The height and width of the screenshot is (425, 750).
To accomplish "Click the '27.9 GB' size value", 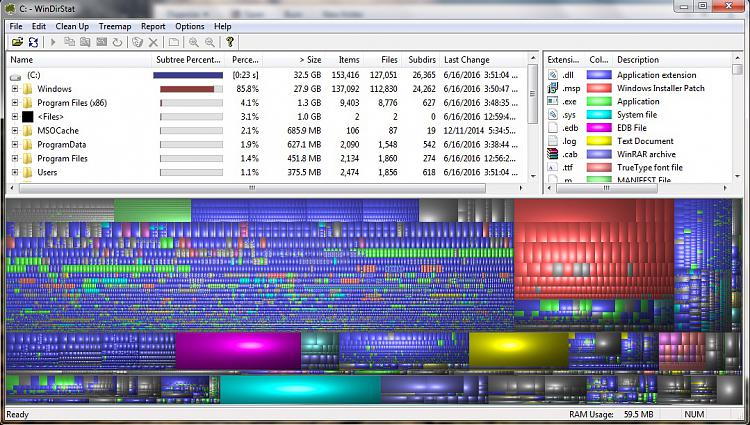I will 307,89.
